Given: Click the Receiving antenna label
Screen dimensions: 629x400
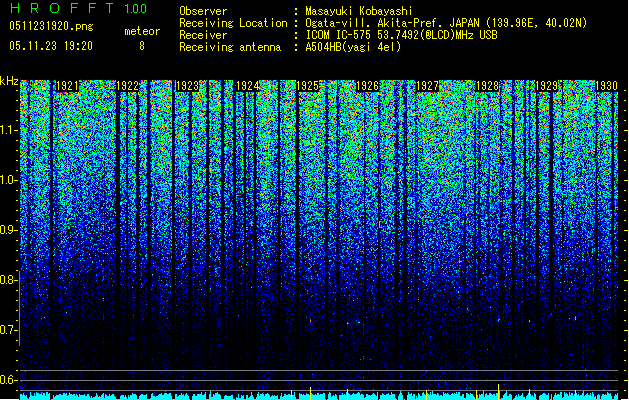Looking at the screenshot, I should click(x=230, y=47).
